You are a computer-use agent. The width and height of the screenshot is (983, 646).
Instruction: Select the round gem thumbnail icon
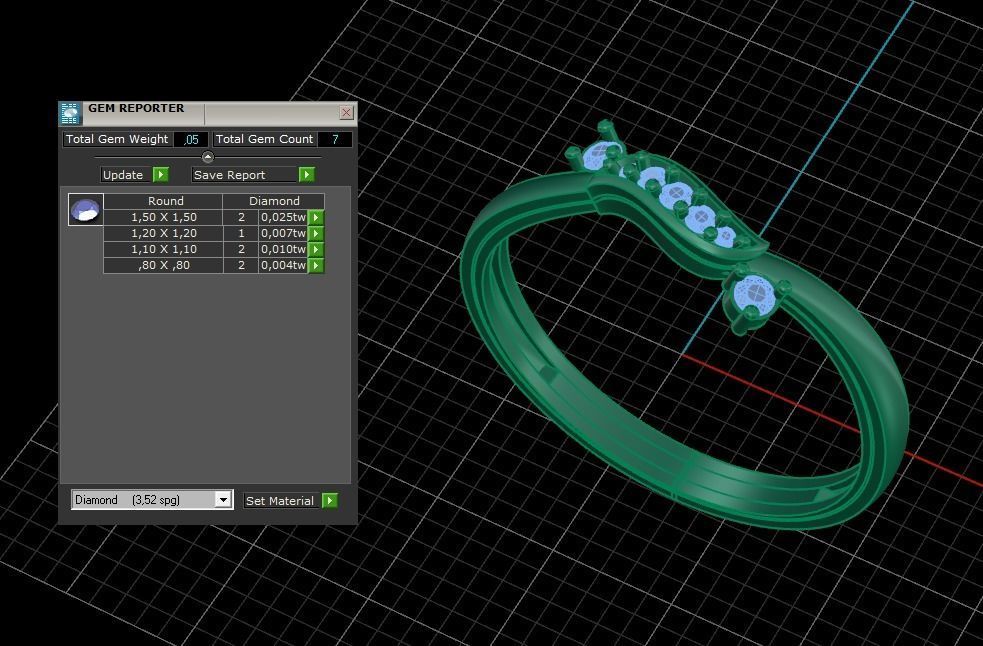tap(85, 209)
